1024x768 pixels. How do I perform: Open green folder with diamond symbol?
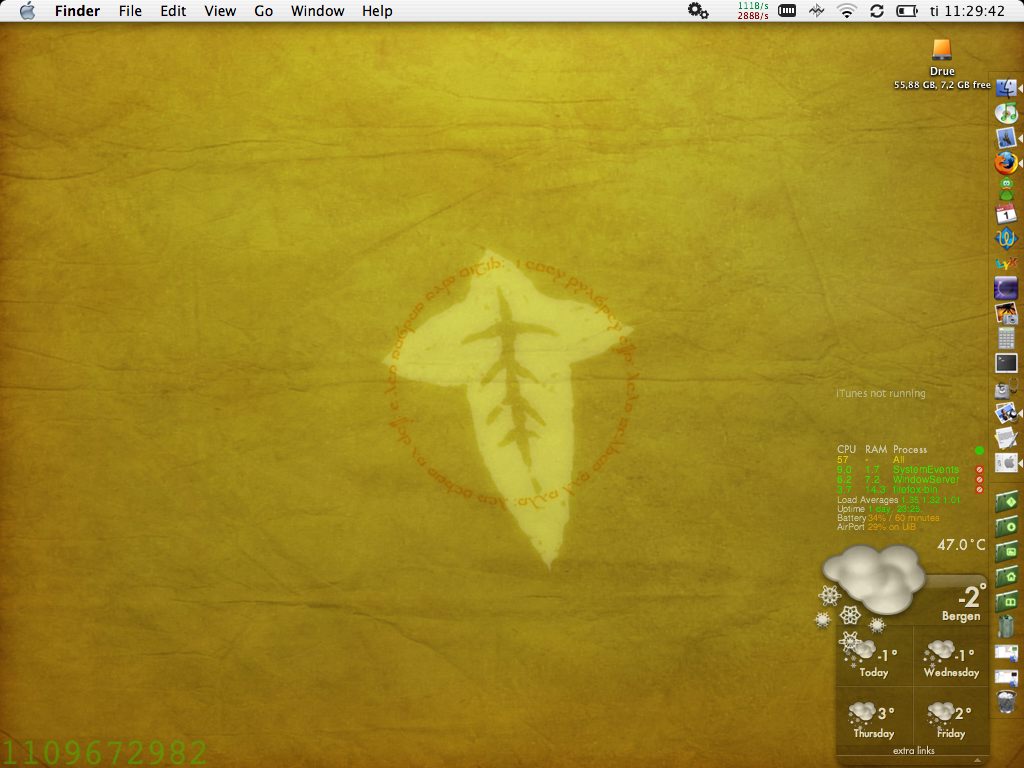(x=1006, y=502)
